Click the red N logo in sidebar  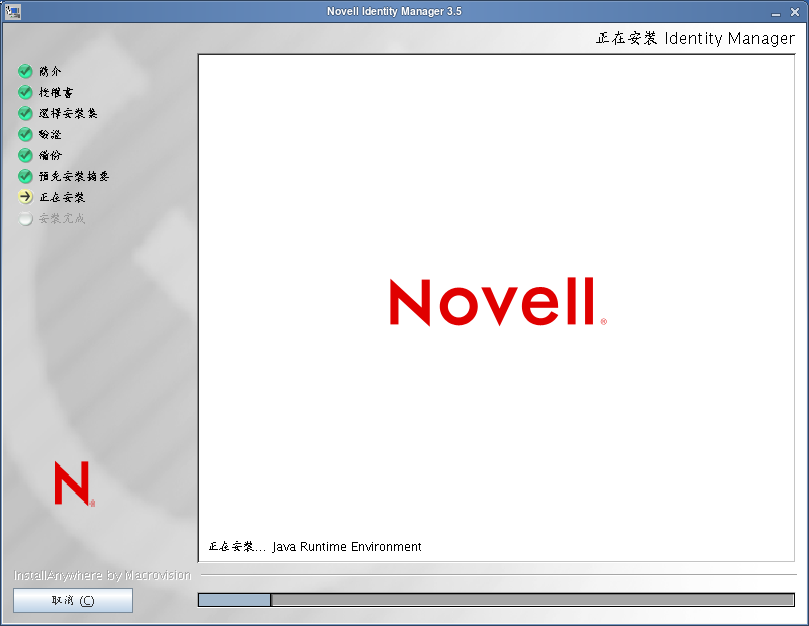[74, 484]
